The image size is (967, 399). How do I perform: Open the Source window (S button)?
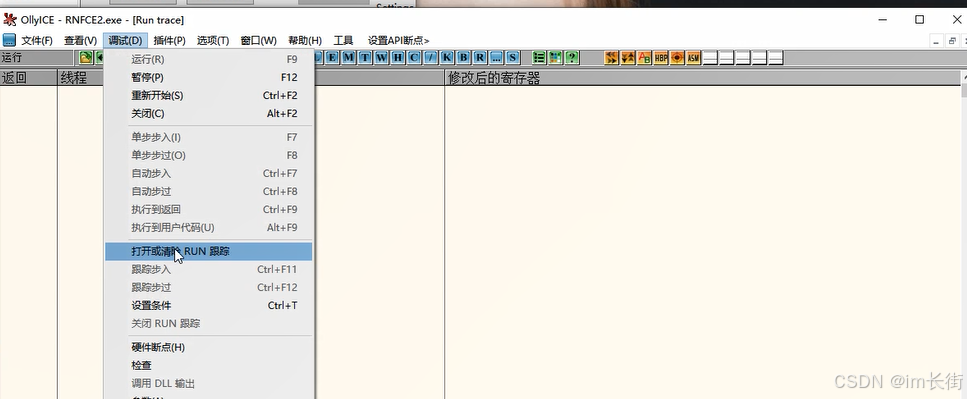click(512, 58)
